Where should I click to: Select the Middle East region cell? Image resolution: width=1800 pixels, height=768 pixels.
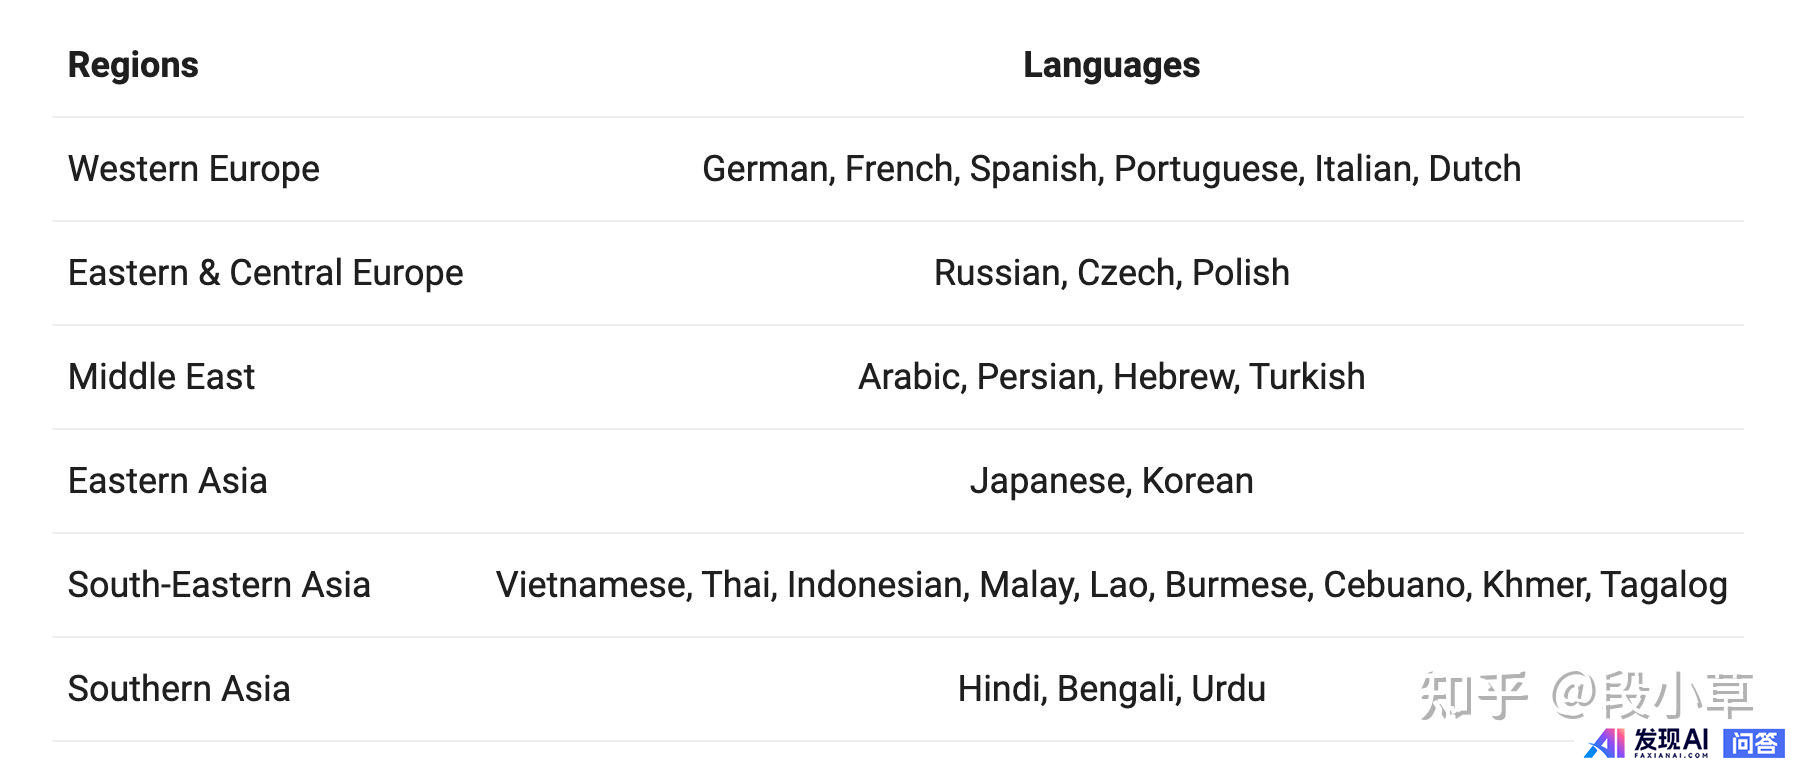[x=161, y=377]
